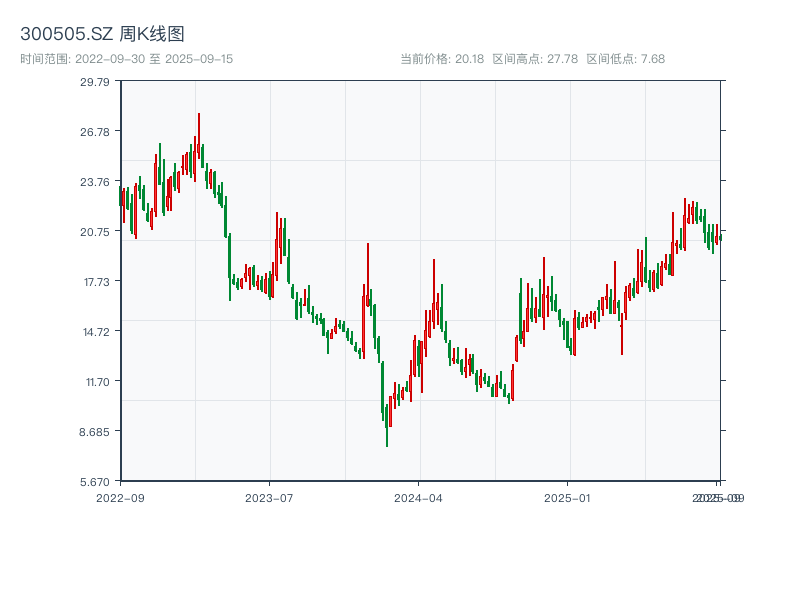
Task: Click the 2024-04 x-axis label
Action: [x=418, y=498]
